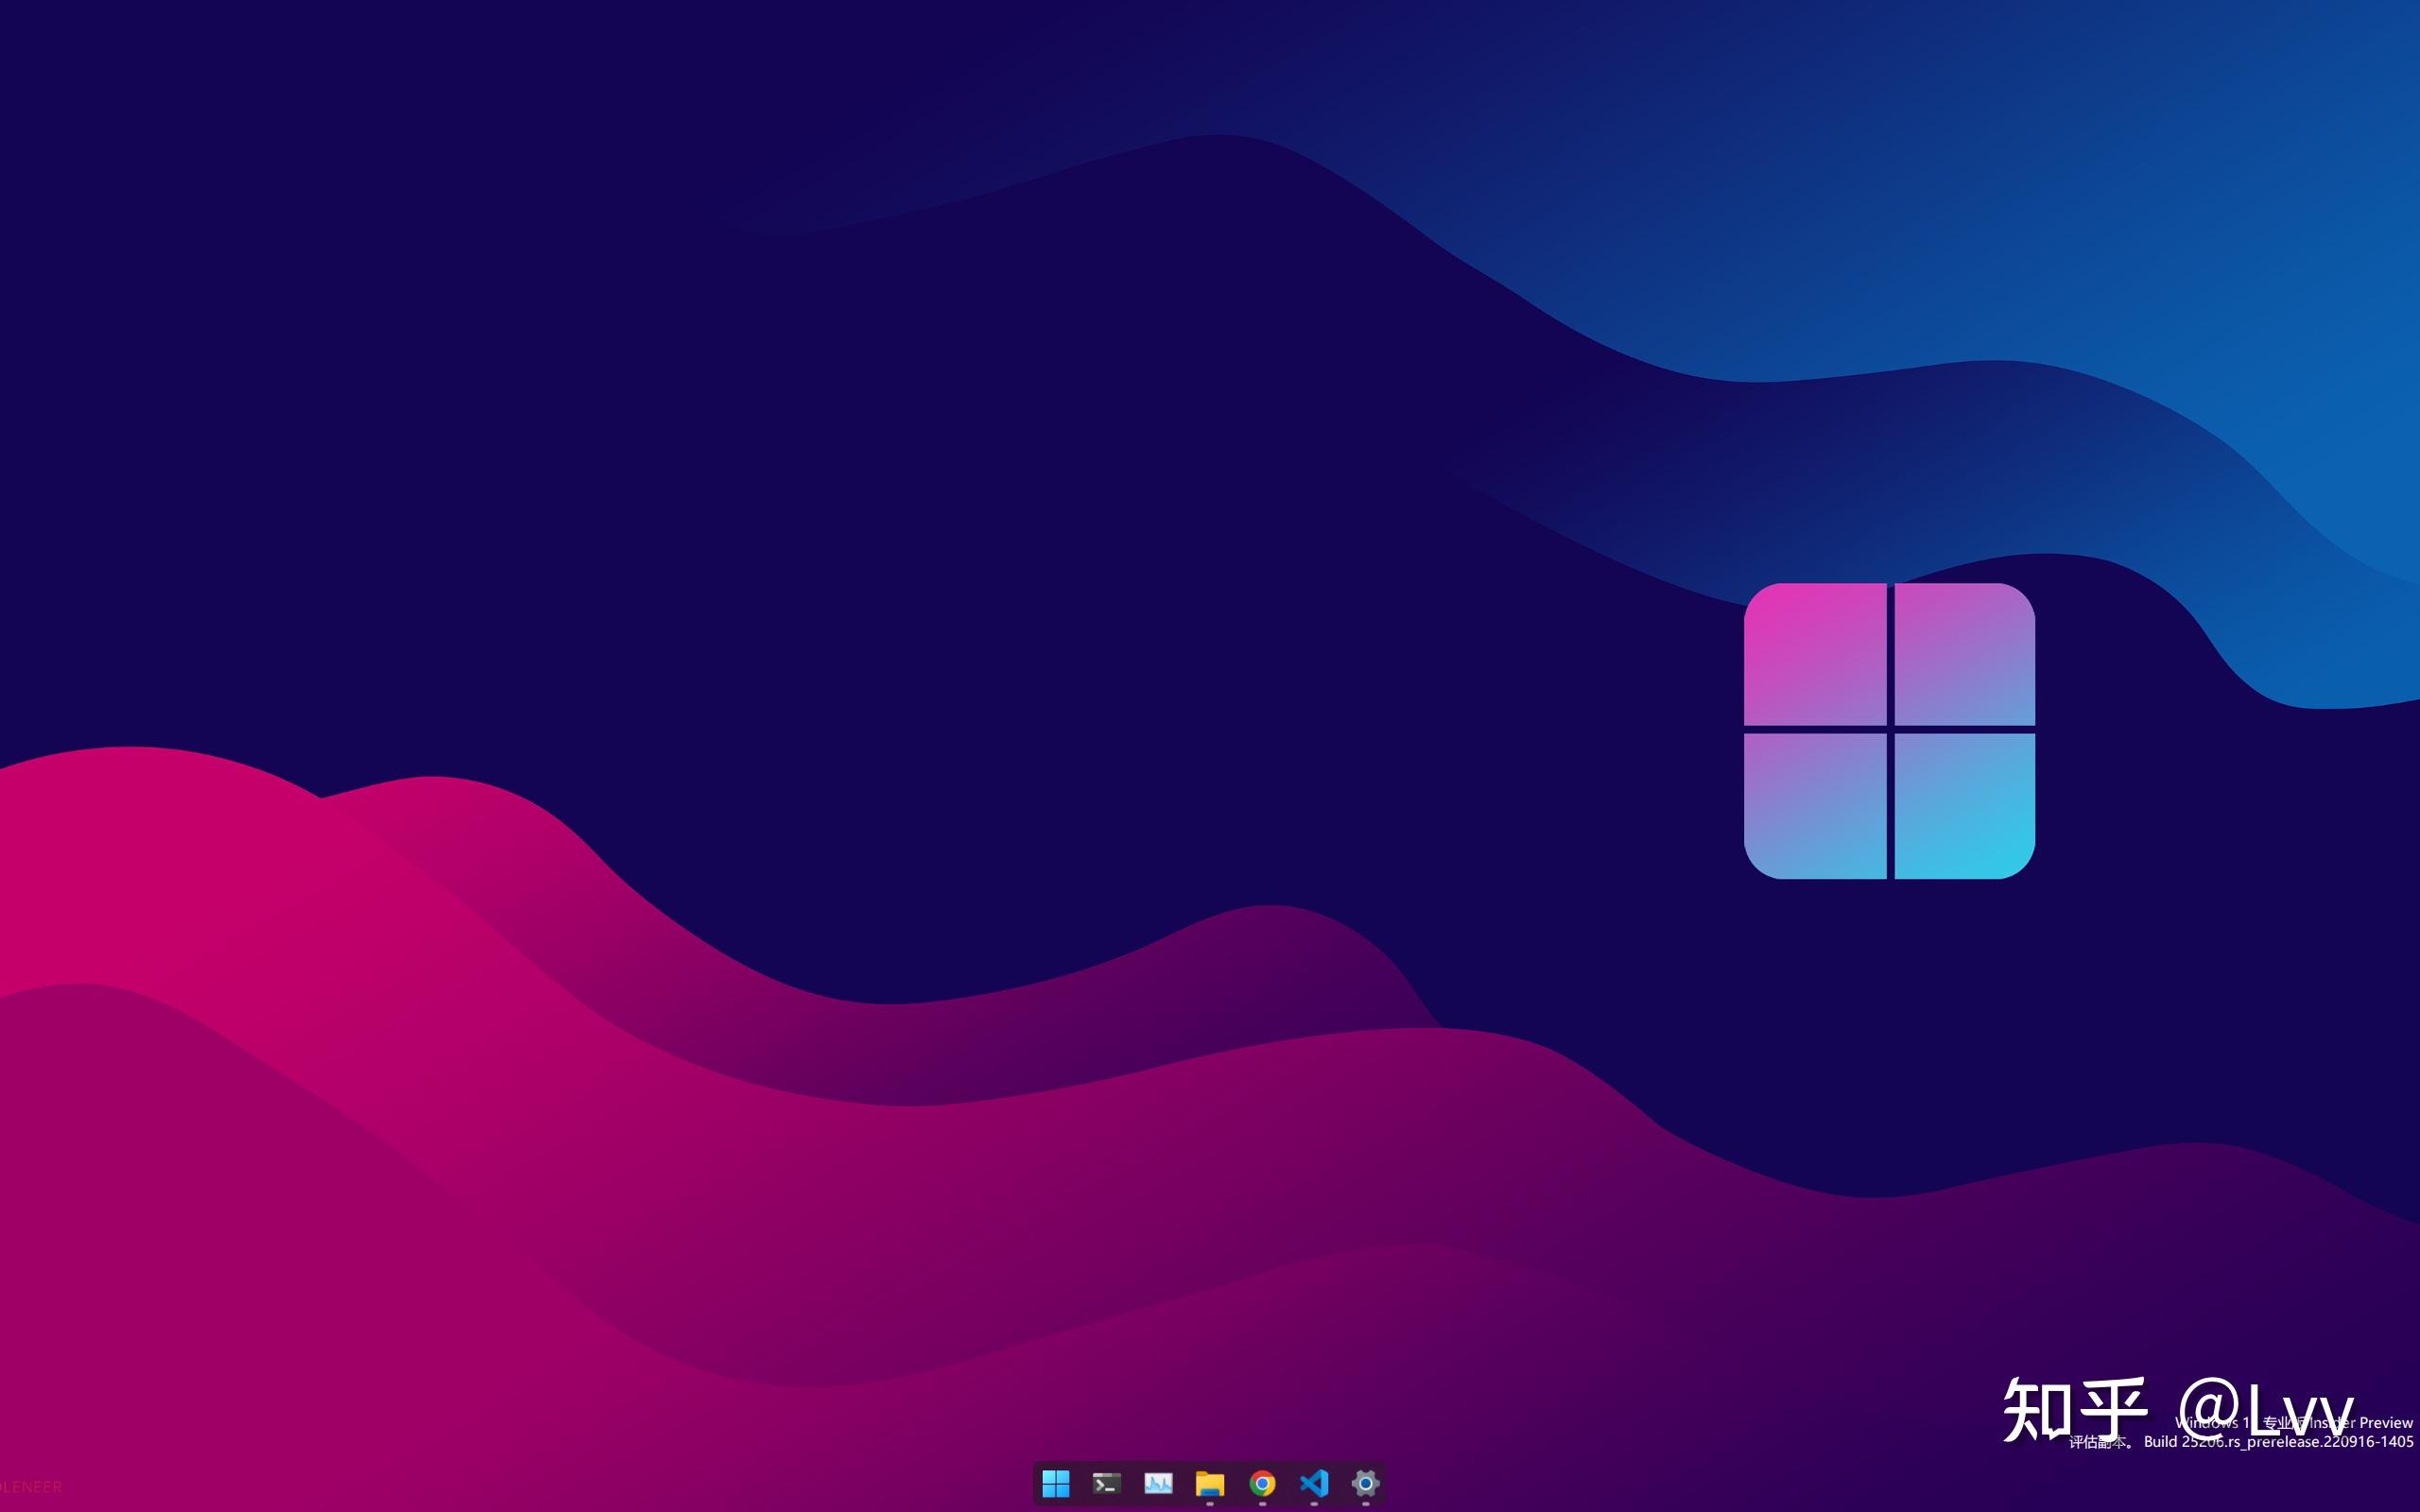Open Settings gear in the taskbar
The width and height of the screenshot is (2420, 1512).
click(1365, 1483)
